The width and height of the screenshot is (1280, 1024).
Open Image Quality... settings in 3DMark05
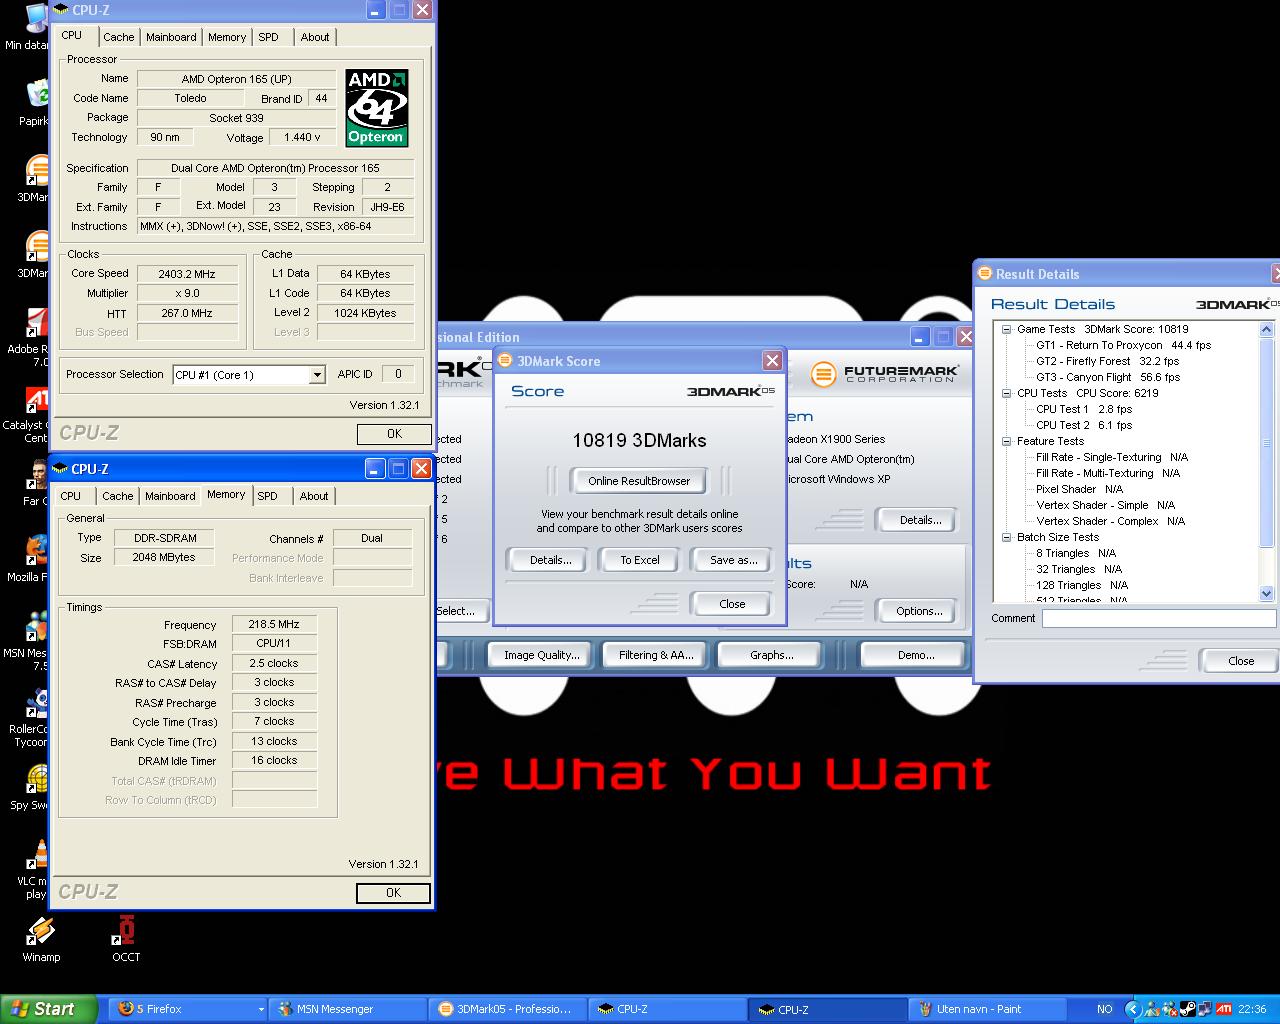point(541,655)
